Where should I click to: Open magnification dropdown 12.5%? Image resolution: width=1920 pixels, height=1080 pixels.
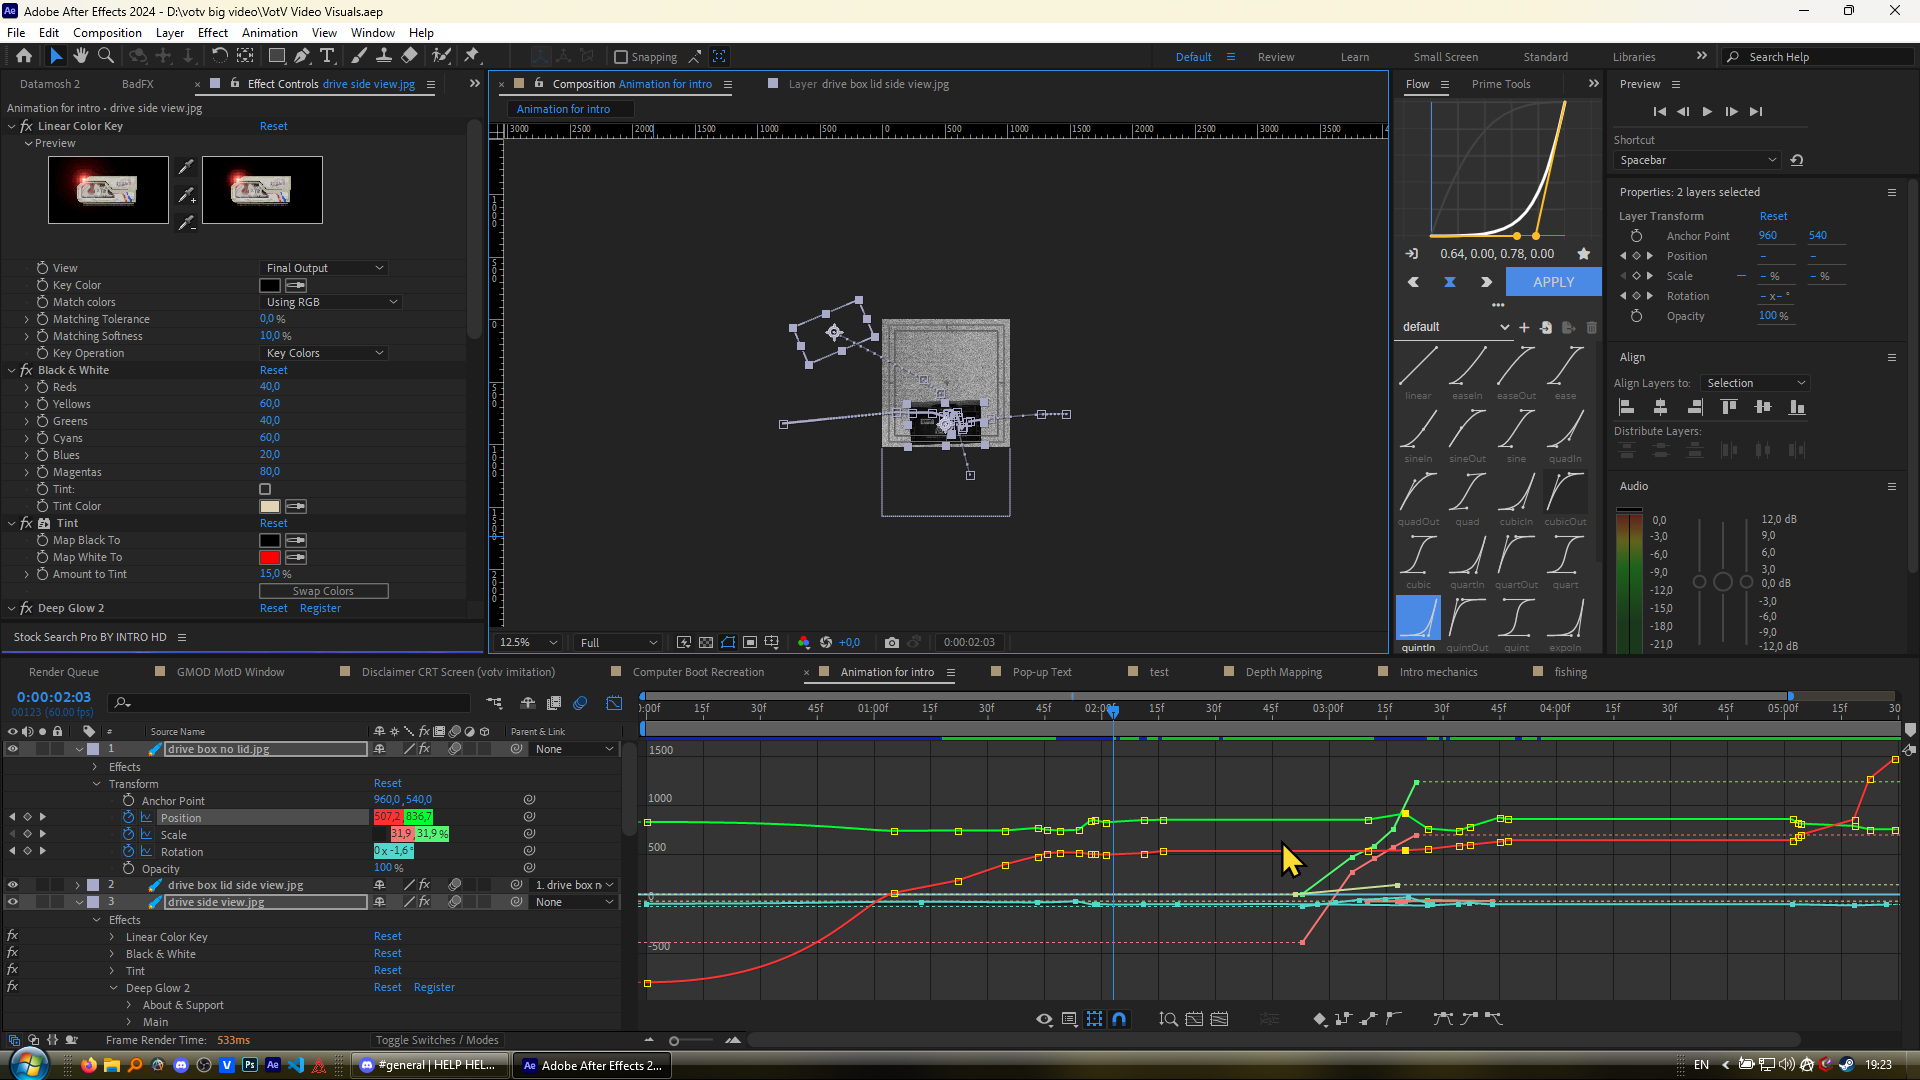[x=528, y=642]
